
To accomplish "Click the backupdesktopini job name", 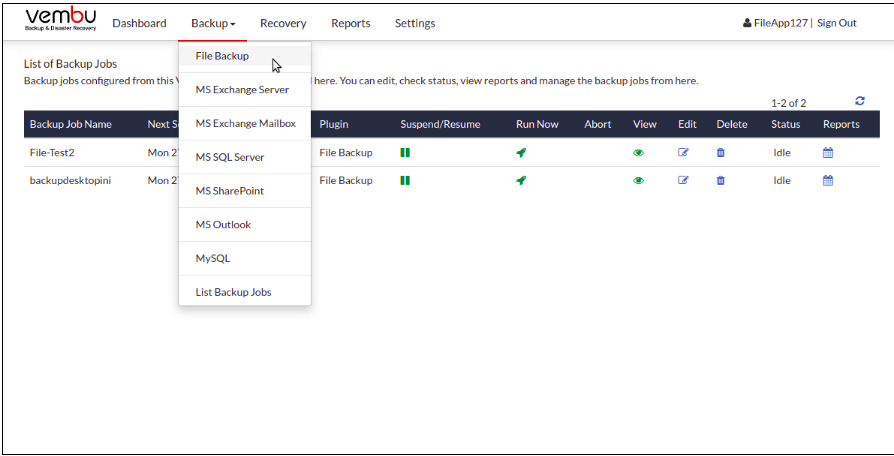I will pos(70,181).
